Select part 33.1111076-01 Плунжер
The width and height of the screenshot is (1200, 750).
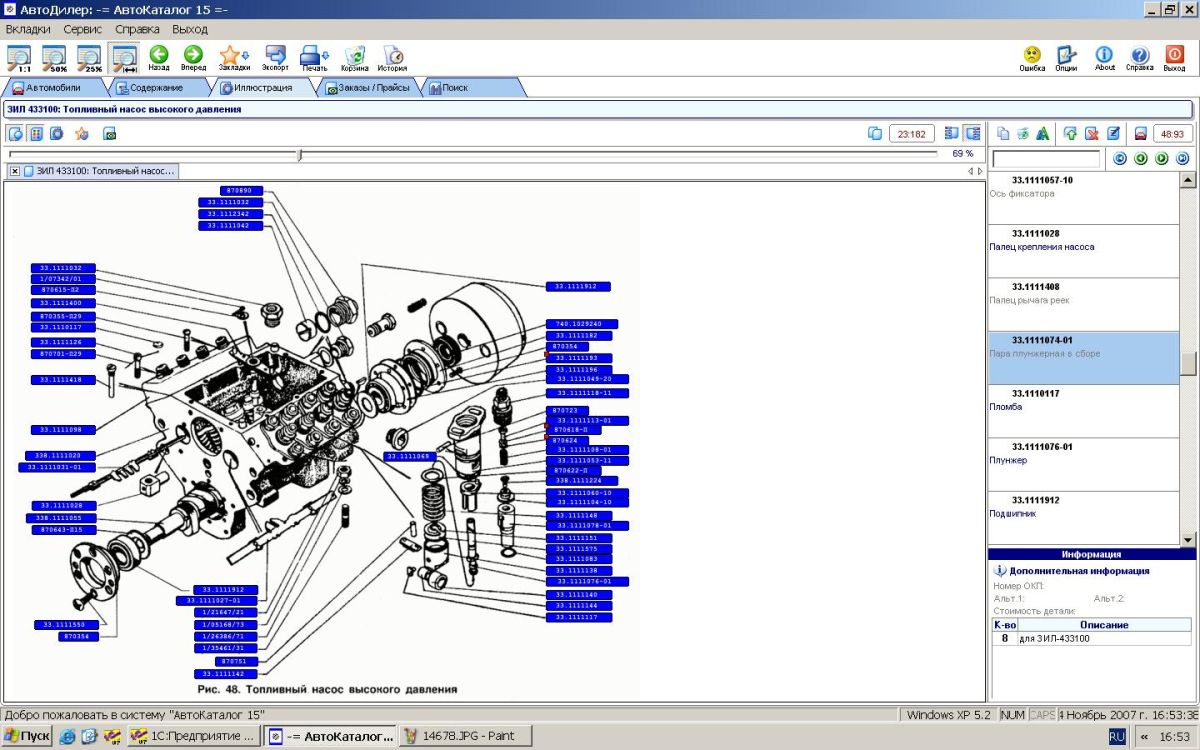coord(1084,464)
